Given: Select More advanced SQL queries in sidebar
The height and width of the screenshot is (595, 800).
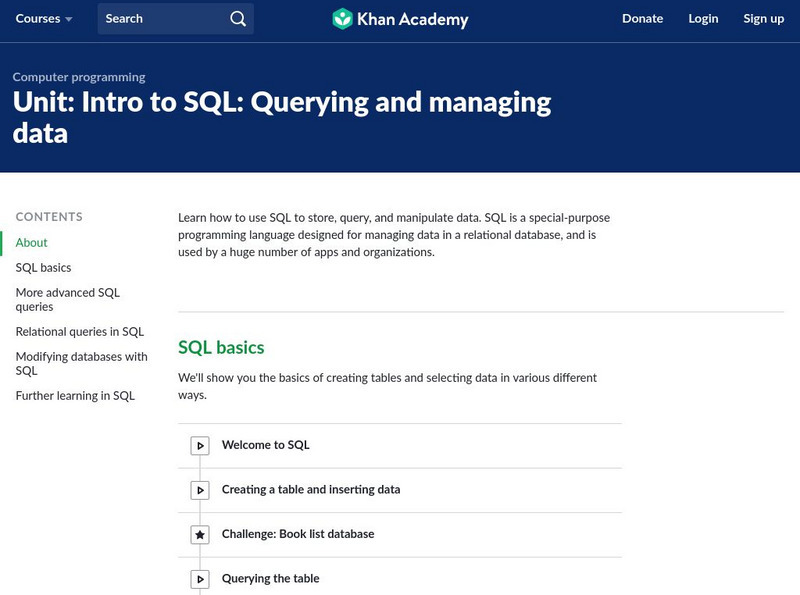Looking at the screenshot, I should point(68,300).
